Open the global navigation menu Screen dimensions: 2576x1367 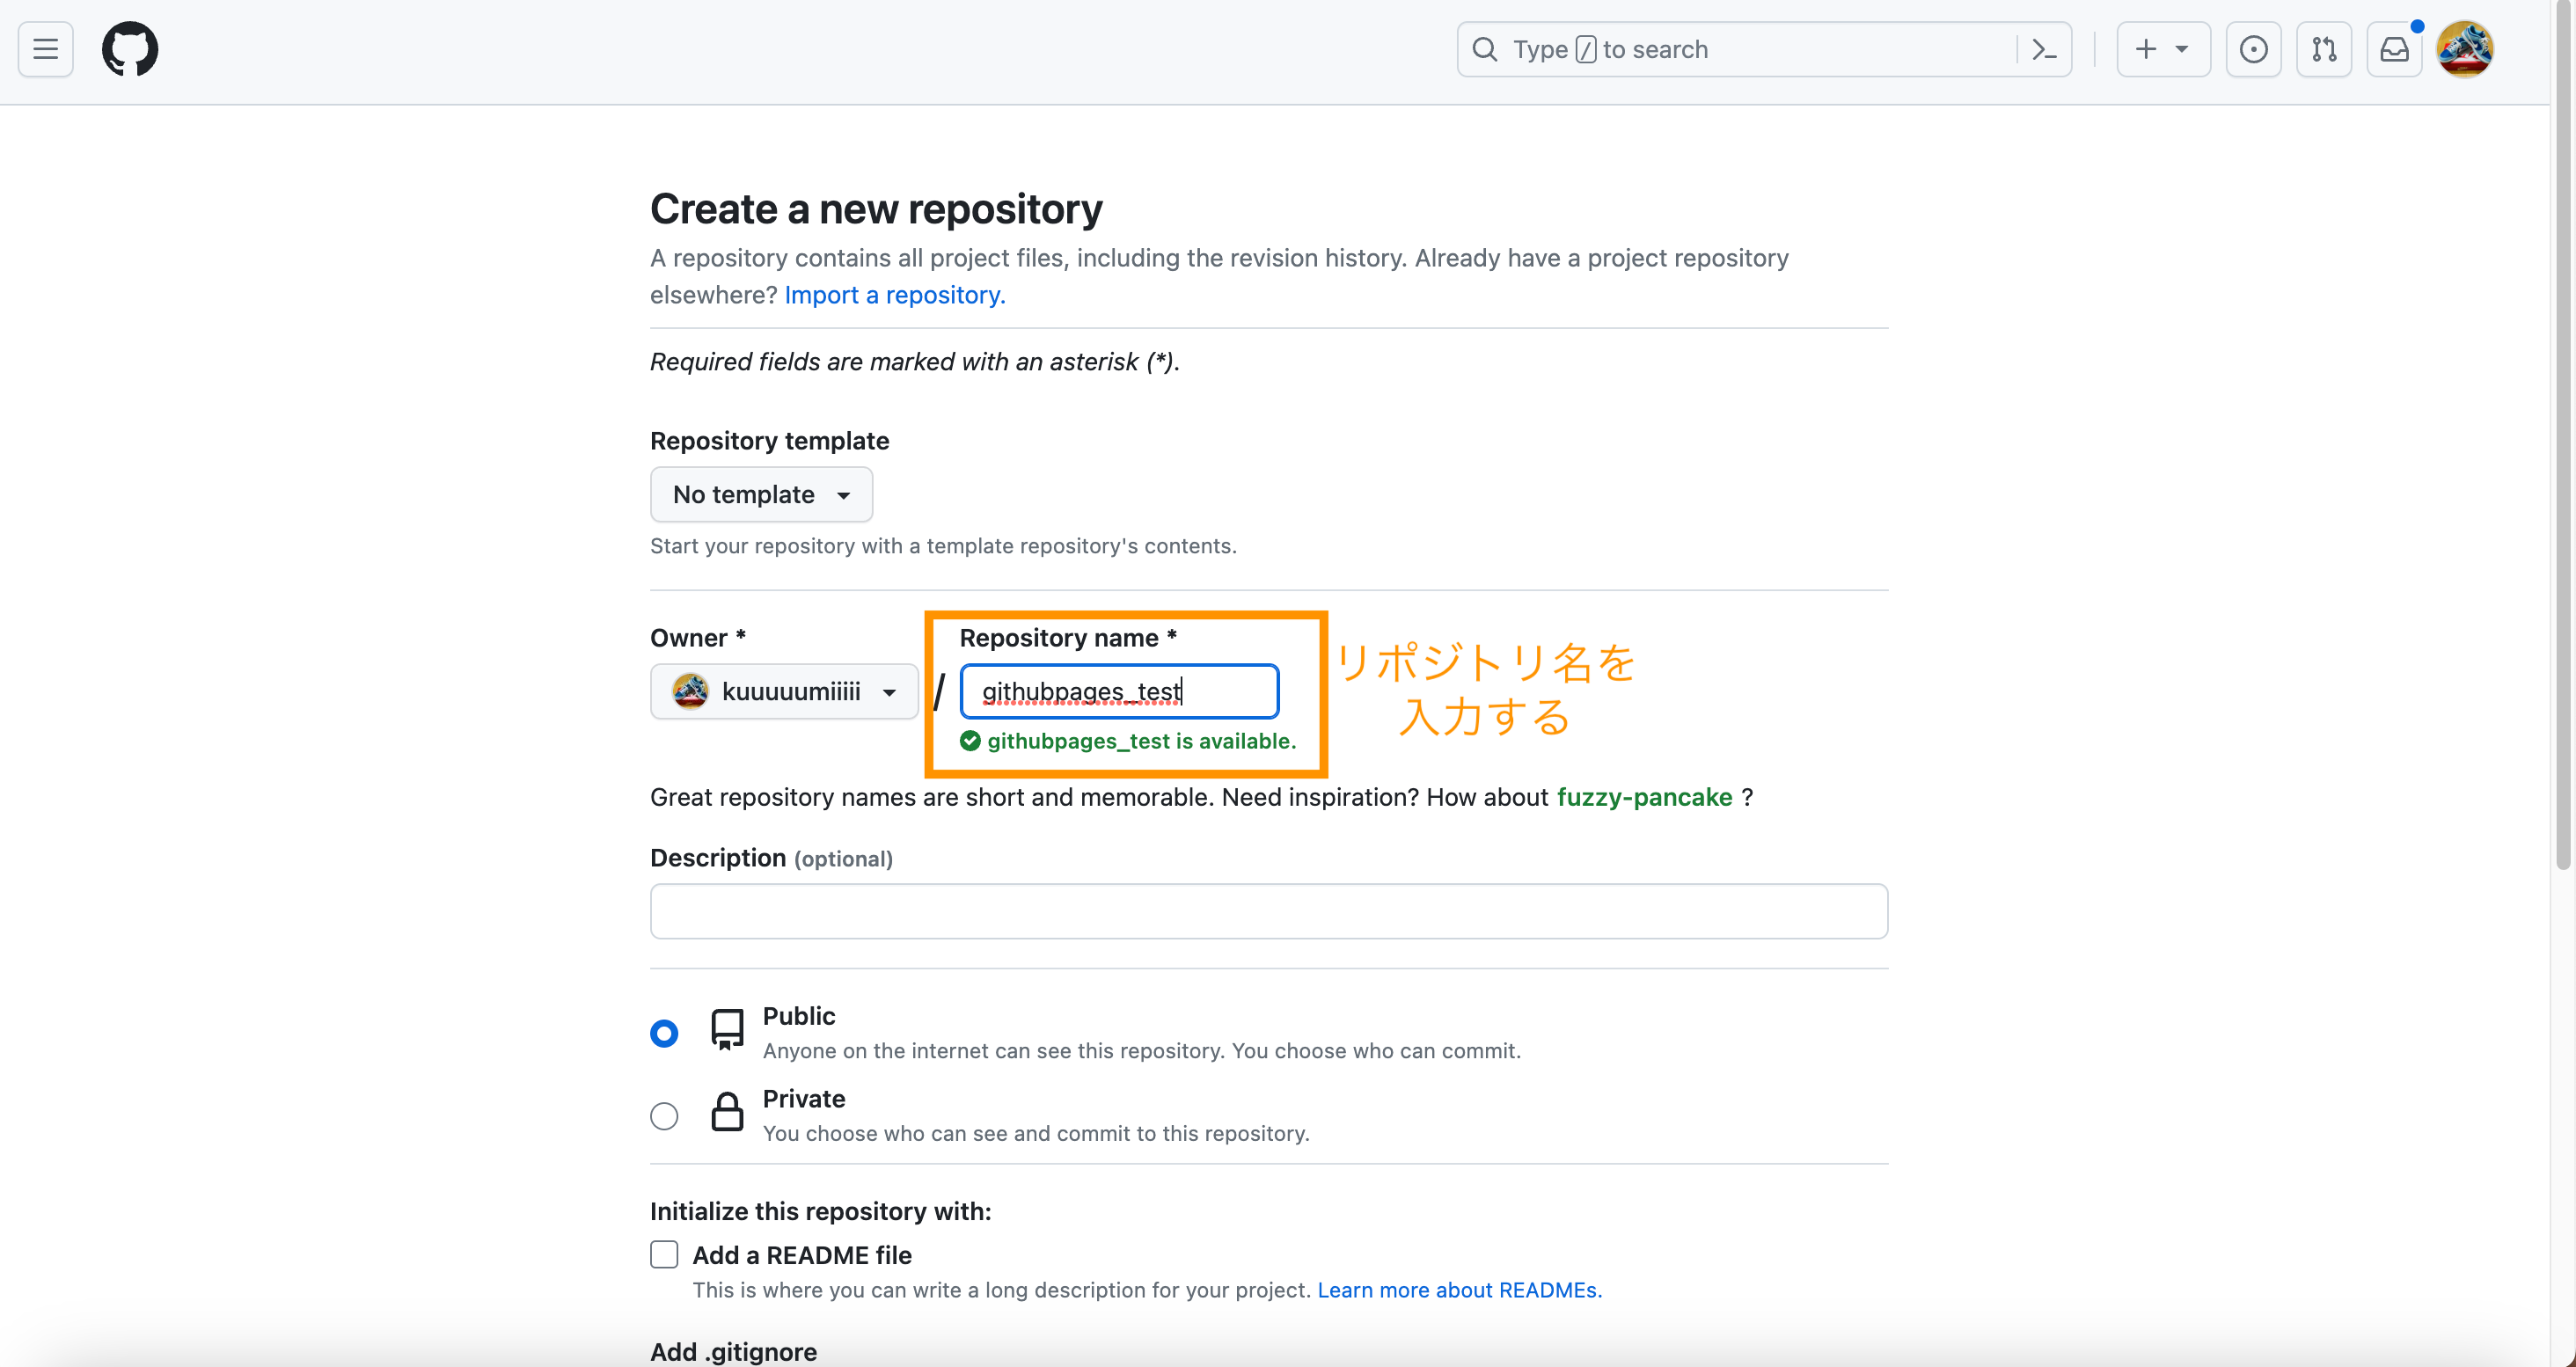44,49
